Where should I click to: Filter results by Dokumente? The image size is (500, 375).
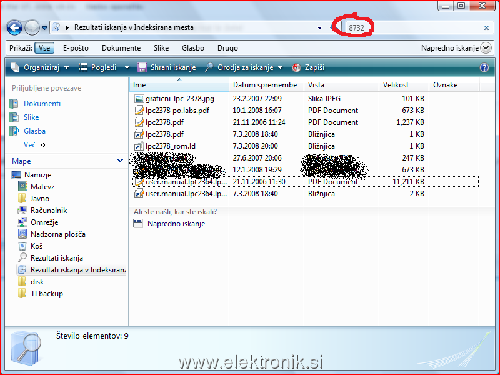coord(121,48)
